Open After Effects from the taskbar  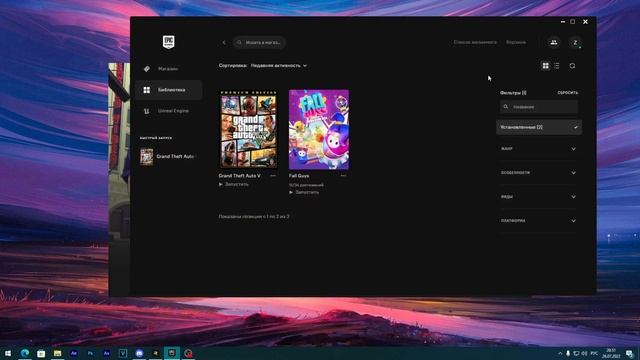[x=73, y=353]
